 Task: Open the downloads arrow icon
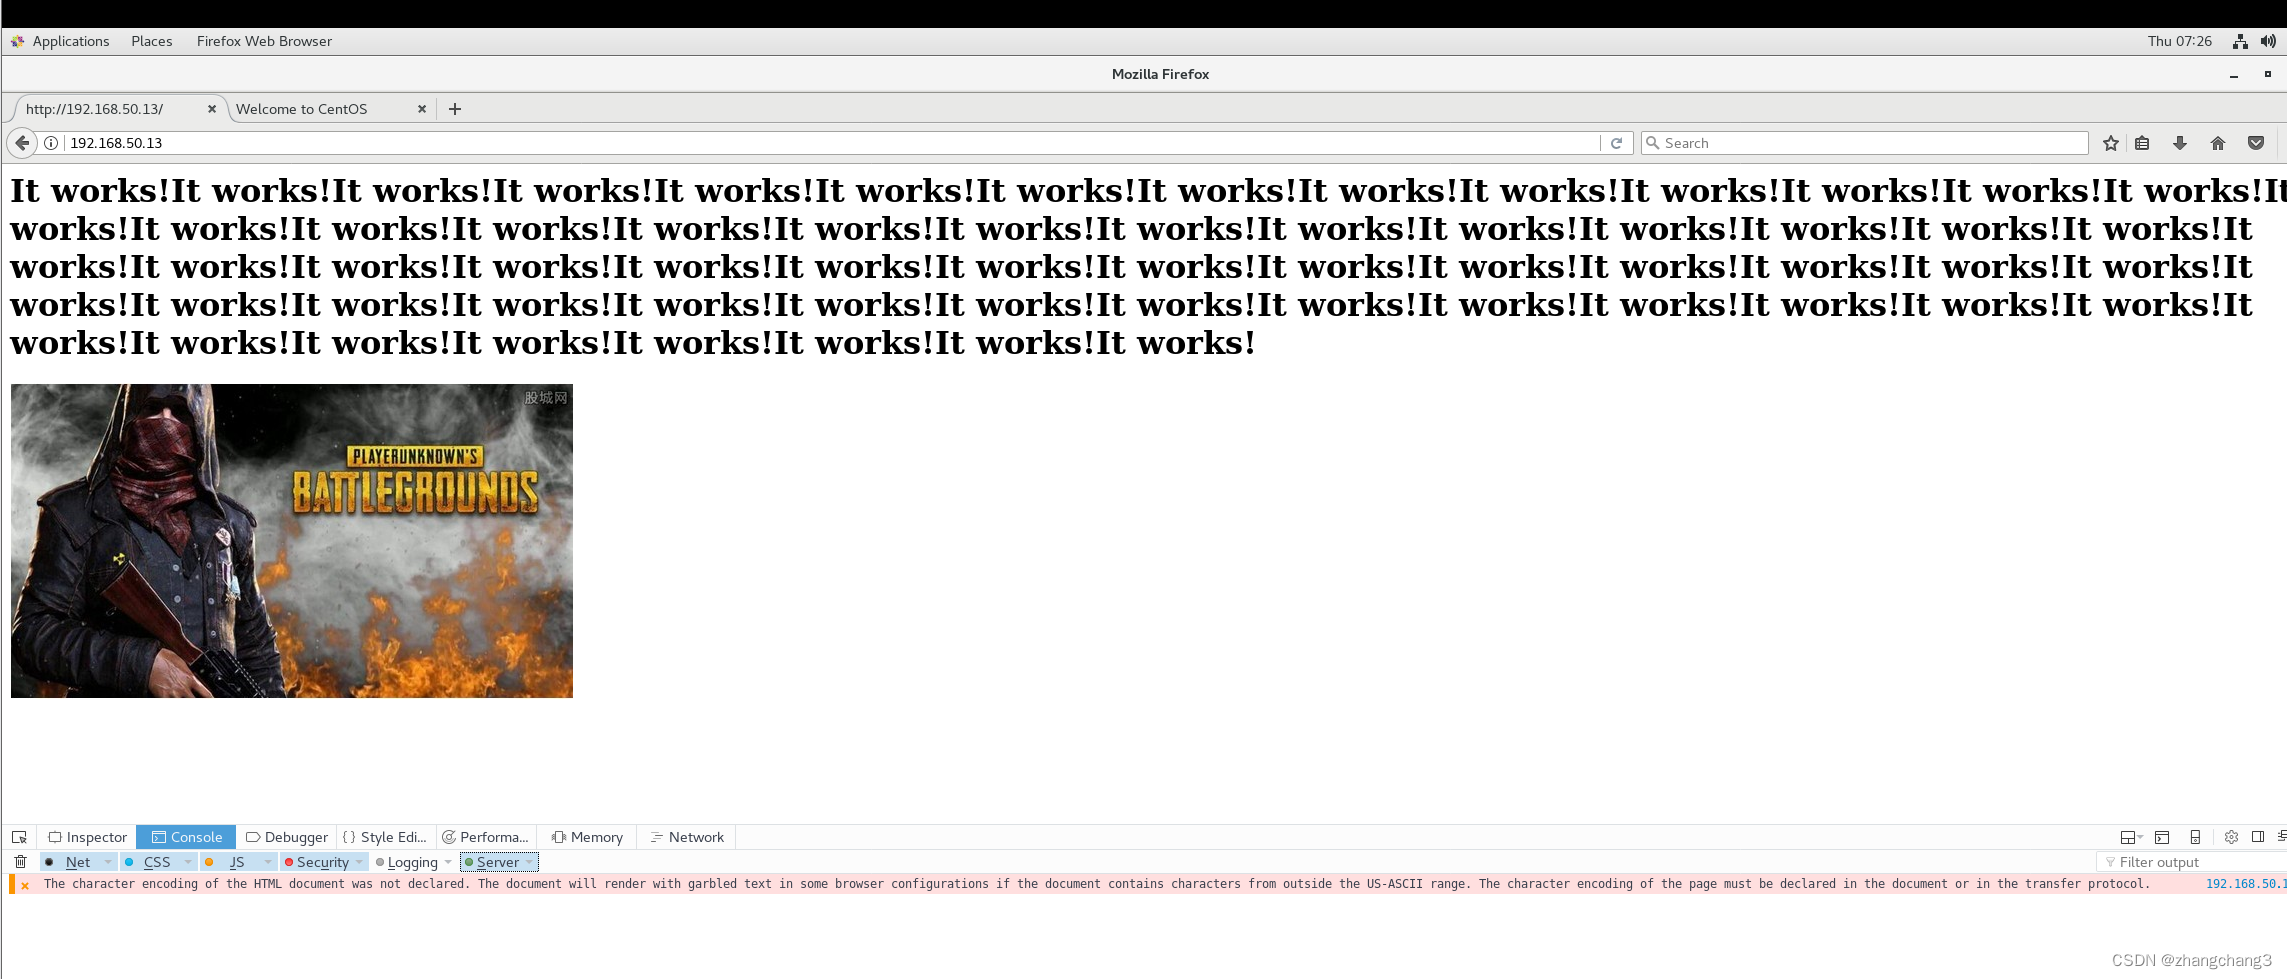point(2180,143)
